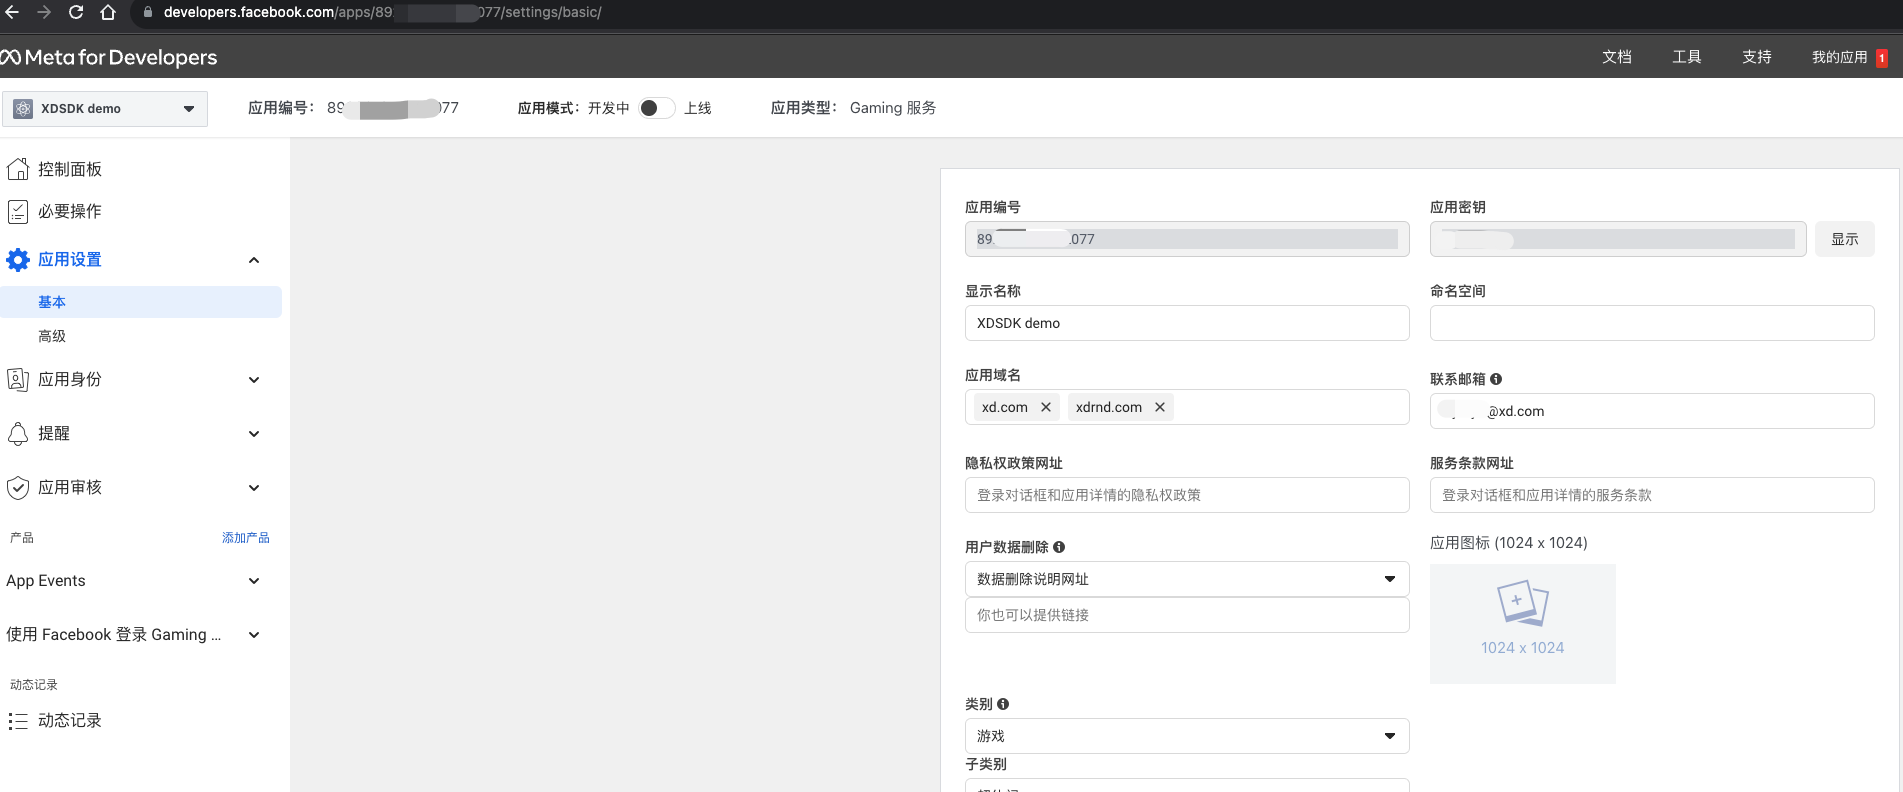The height and width of the screenshot is (792, 1903).
Task: Click the 应用审核 shield icon
Action: click(17, 487)
